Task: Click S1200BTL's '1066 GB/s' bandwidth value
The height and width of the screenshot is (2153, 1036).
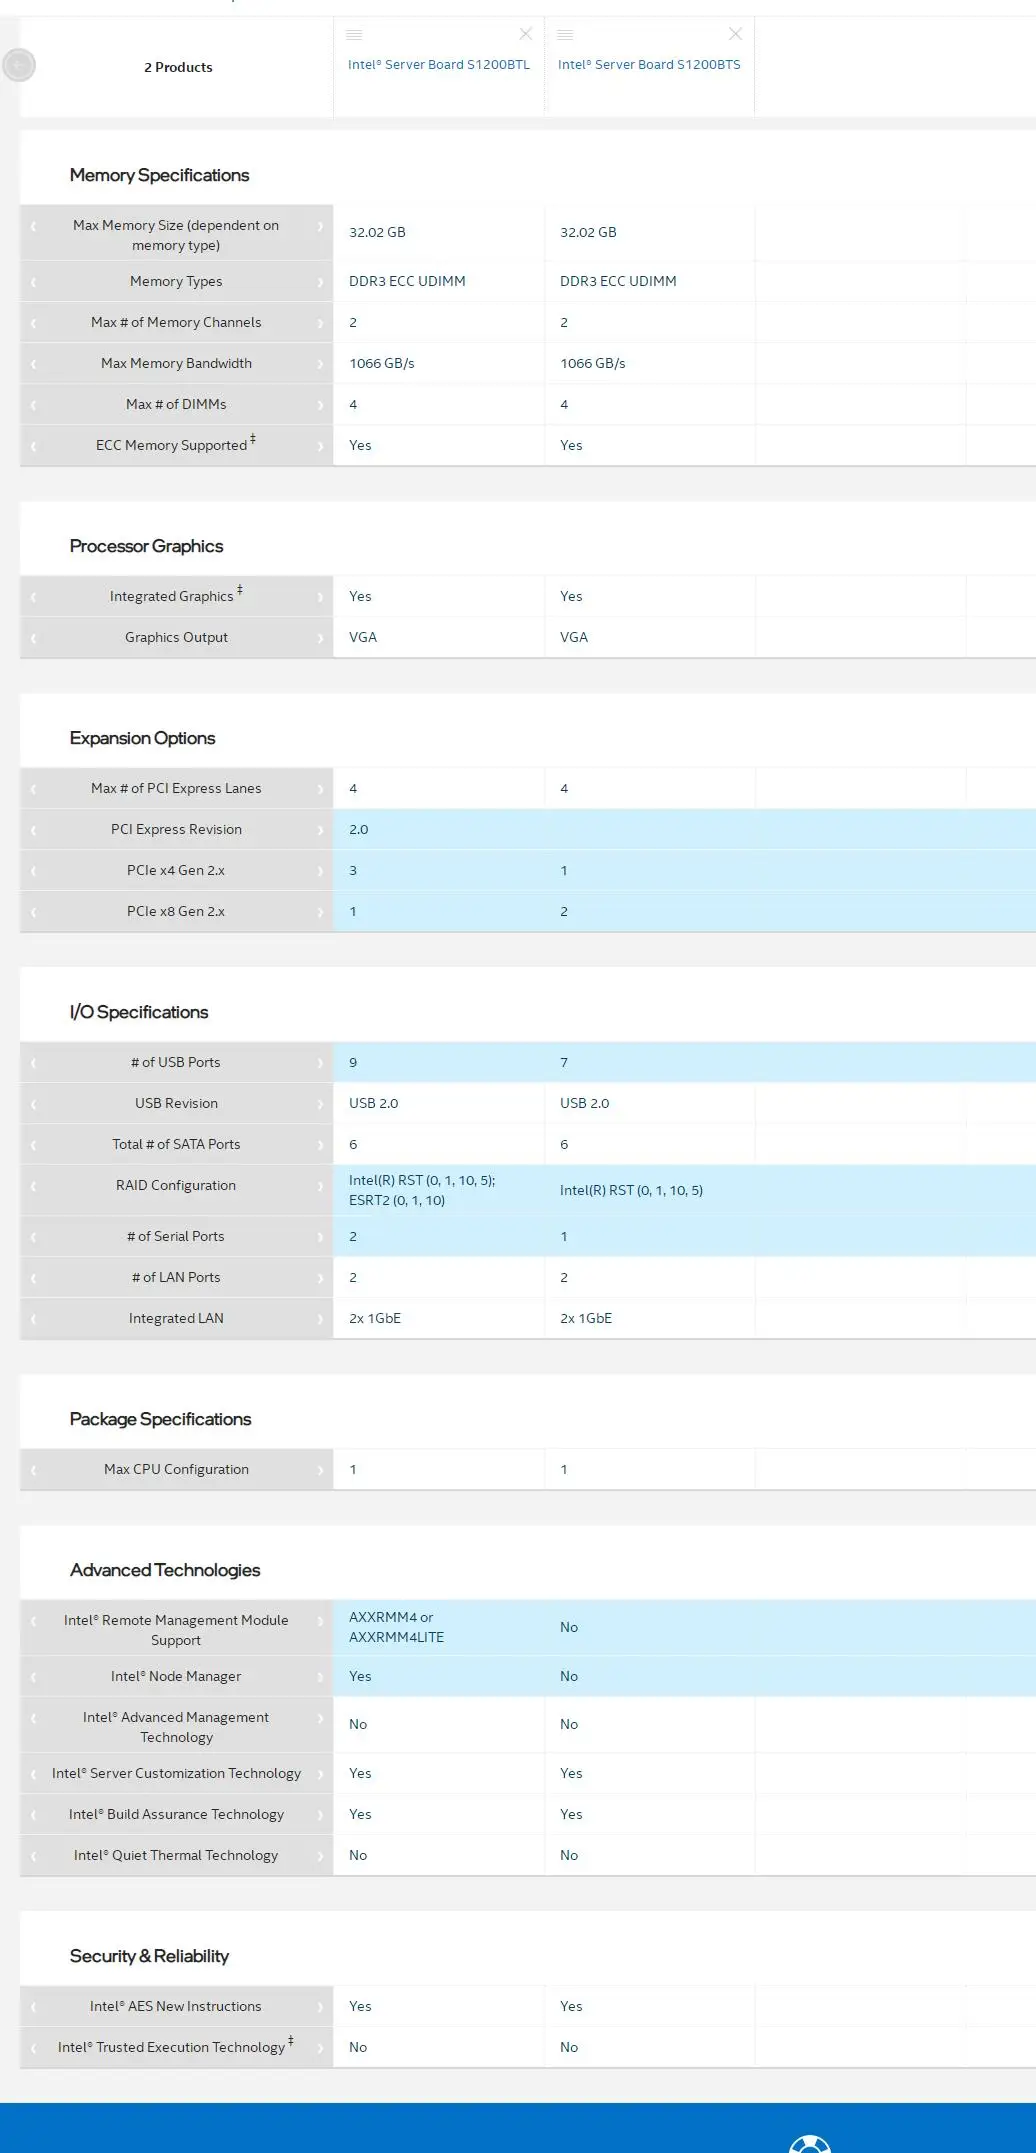Action: click(x=381, y=363)
